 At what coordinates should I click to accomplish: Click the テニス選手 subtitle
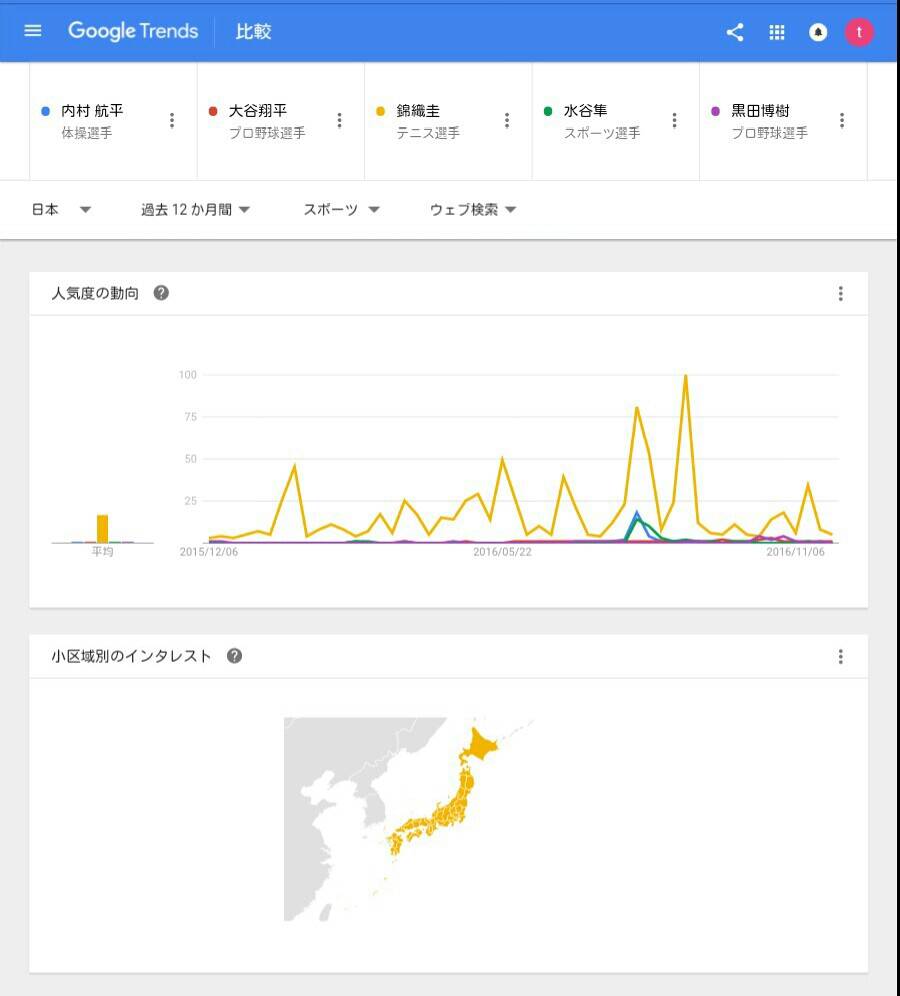coord(428,133)
